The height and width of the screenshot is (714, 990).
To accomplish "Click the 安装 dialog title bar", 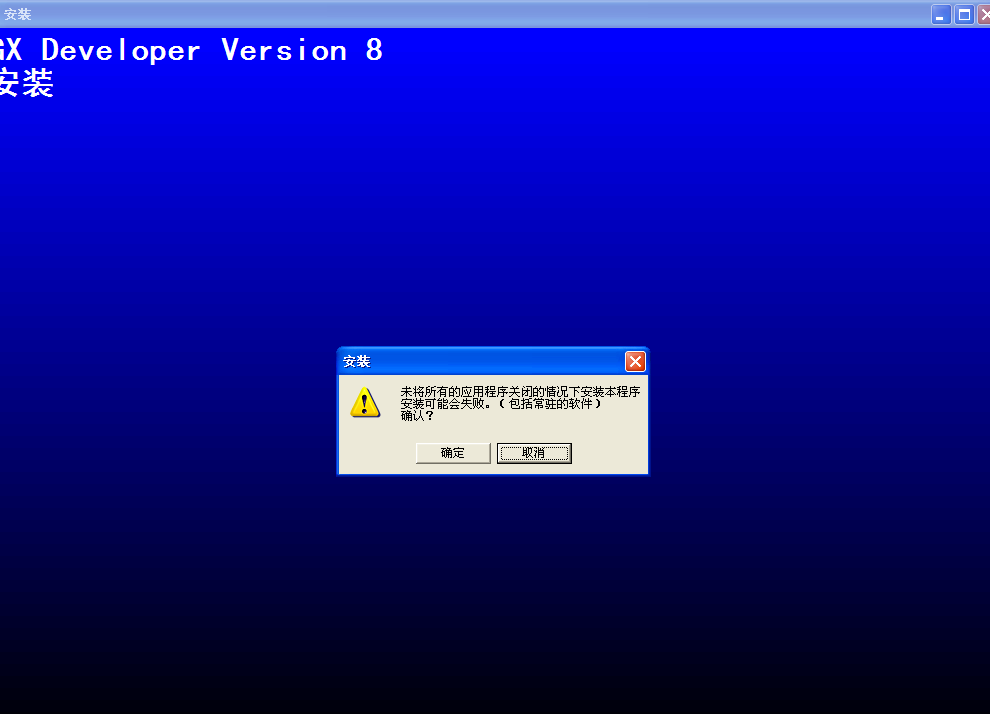I will point(480,362).
